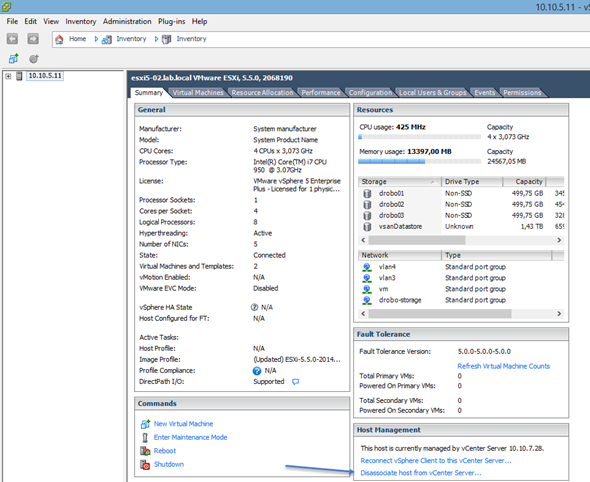The width and height of the screenshot is (590, 482).
Task: Select the host icon beside 10.10.5.11
Action: (x=19, y=76)
